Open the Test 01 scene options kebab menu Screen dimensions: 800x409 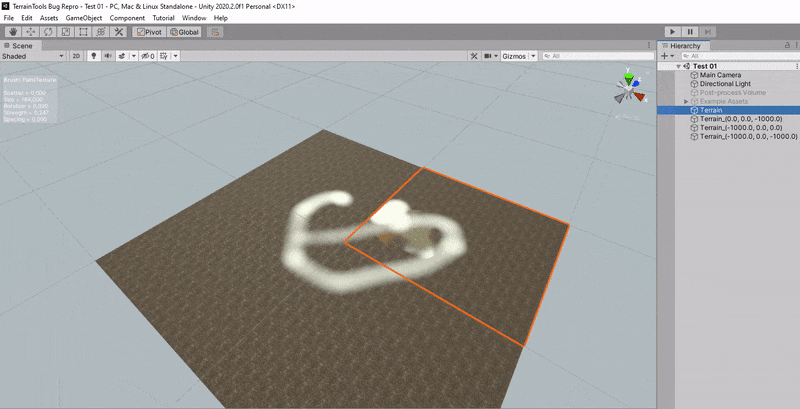[x=796, y=66]
